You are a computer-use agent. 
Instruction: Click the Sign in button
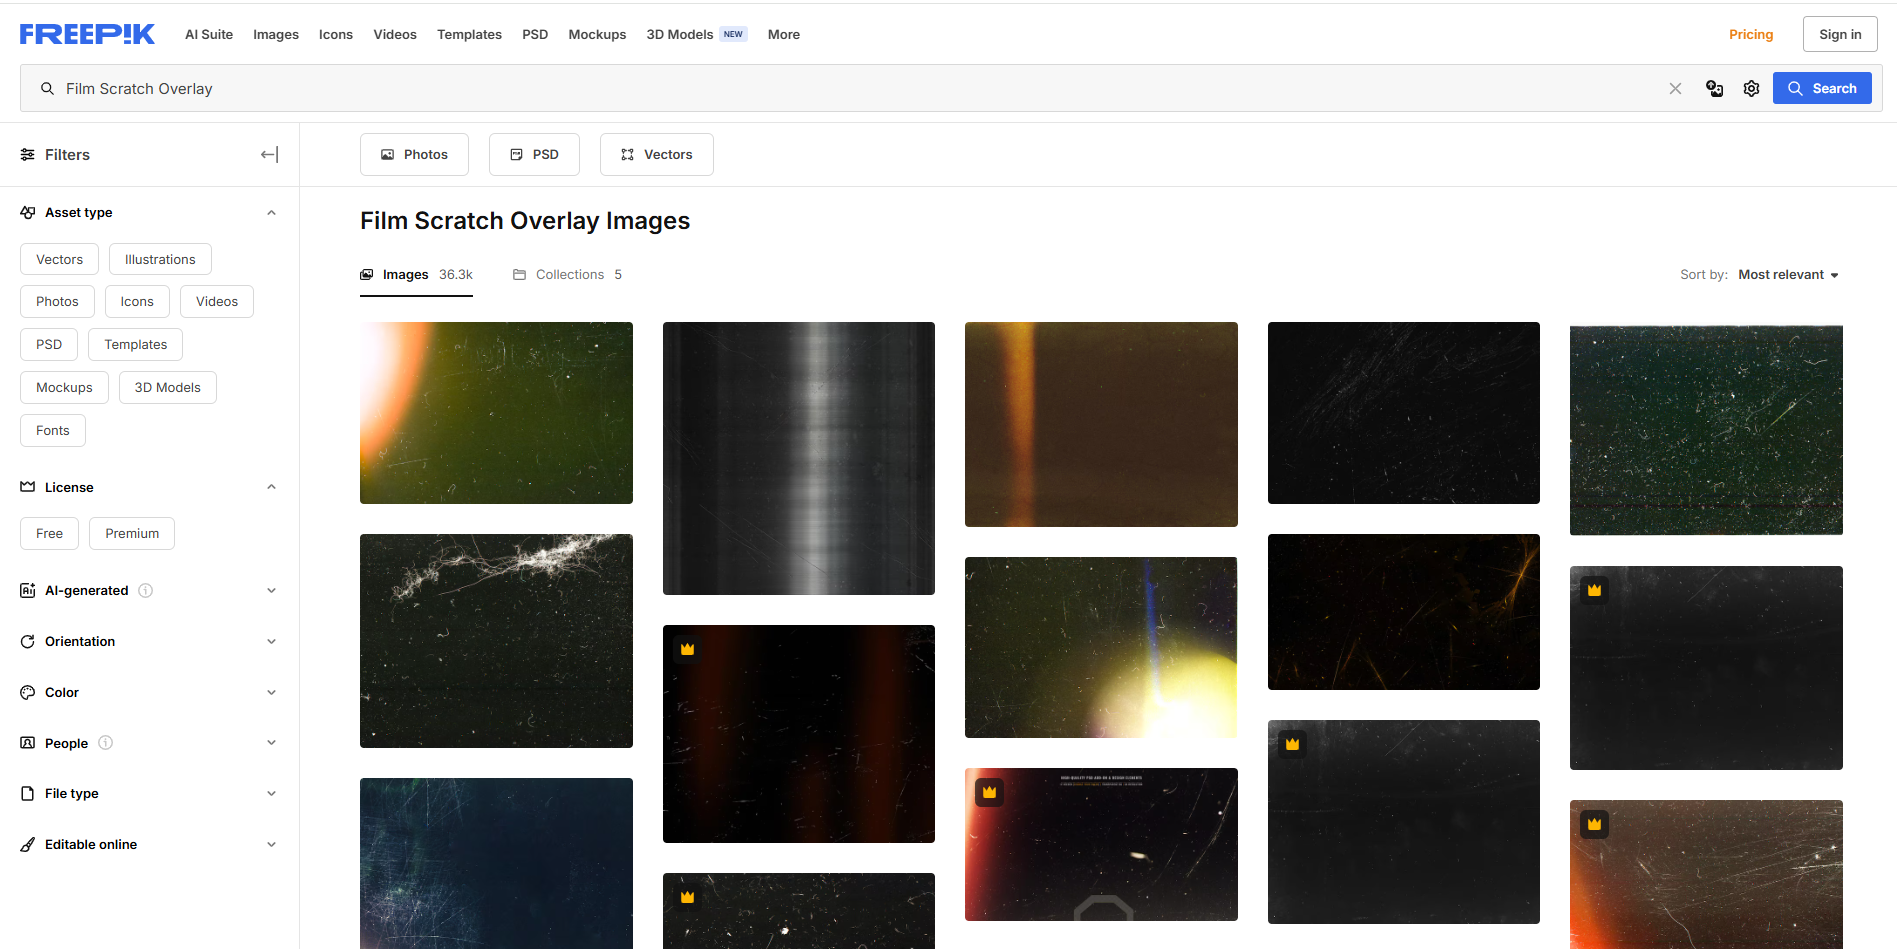[x=1840, y=35]
